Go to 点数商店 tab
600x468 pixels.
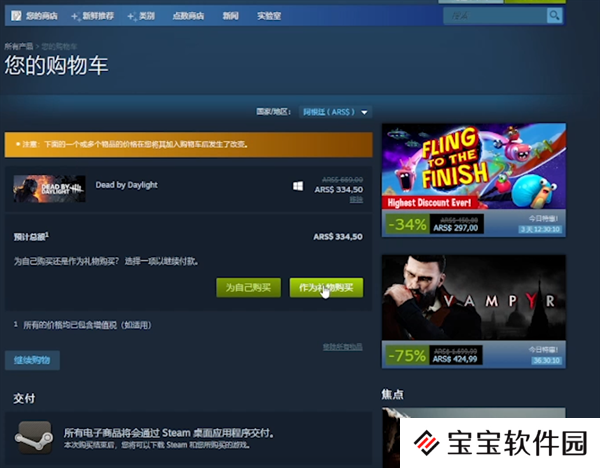point(188,16)
